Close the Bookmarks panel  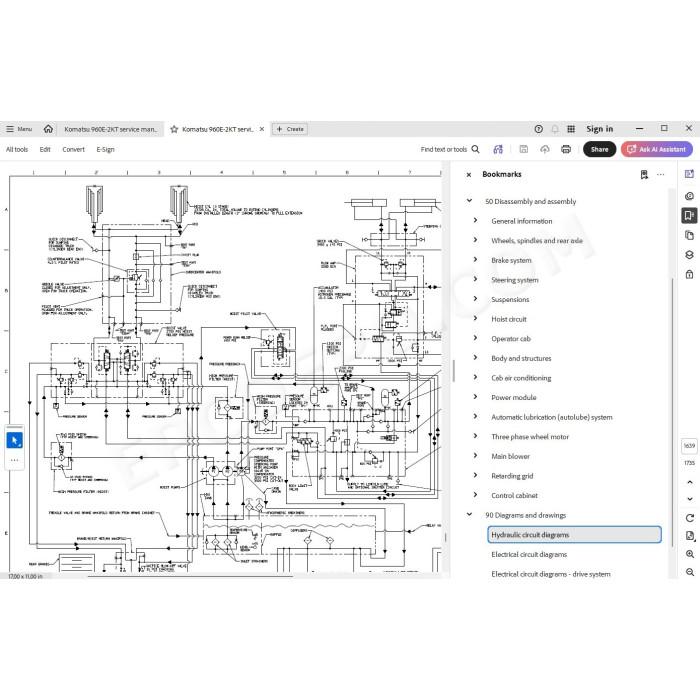[469, 175]
